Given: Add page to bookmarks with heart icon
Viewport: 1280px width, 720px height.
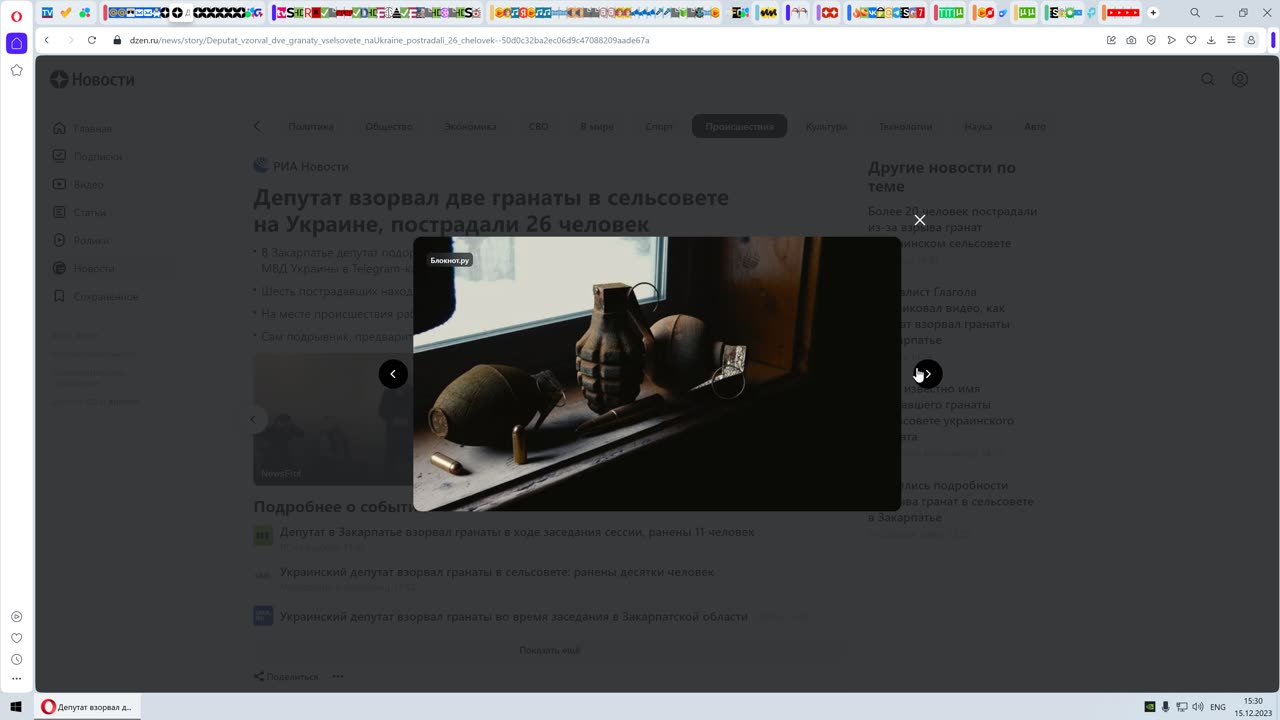Looking at the screenshot, I should (x=1191, y=40).
